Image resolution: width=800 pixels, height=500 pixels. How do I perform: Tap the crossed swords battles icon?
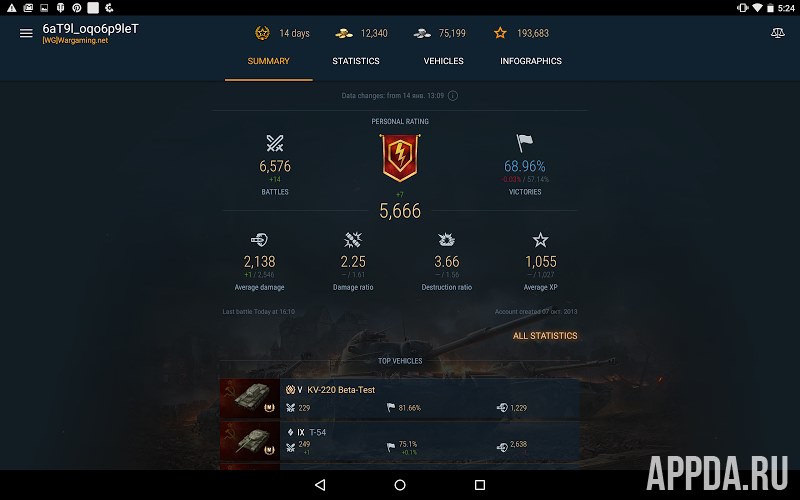pyautogui.click(x=275, y=143)
